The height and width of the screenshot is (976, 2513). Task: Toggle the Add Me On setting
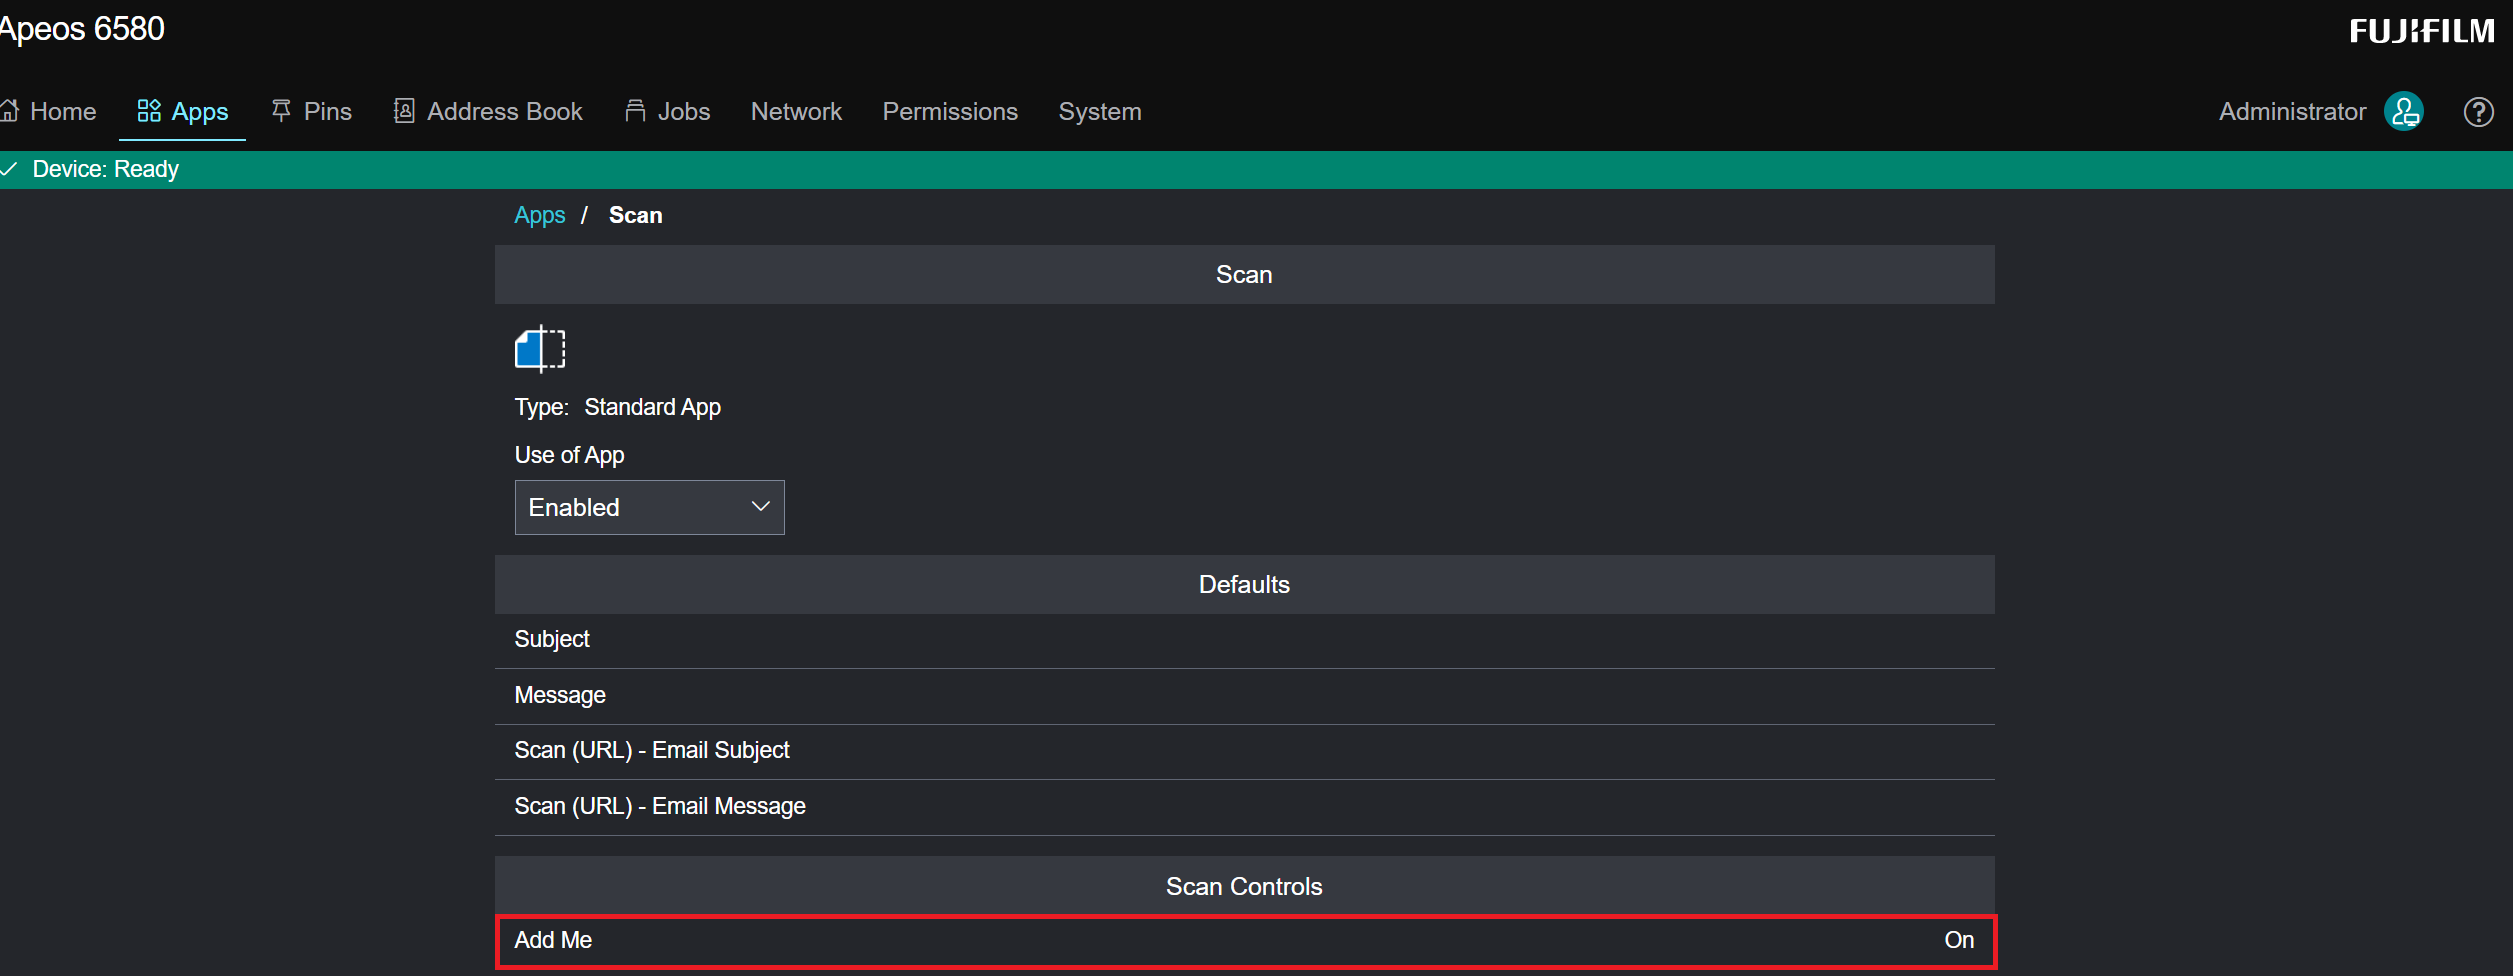pyautogui.click(x=1958, y=940)
